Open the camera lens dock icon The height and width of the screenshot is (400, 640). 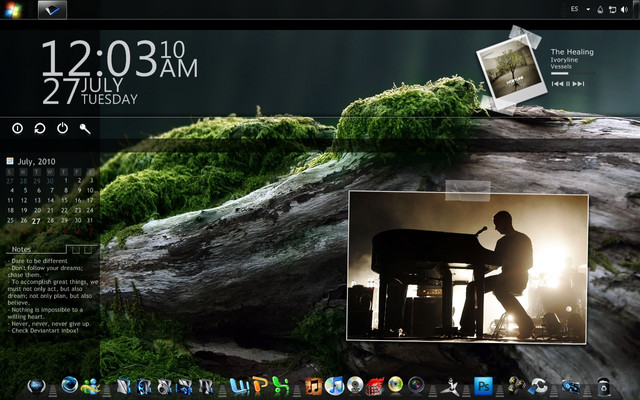pos(416,384)
